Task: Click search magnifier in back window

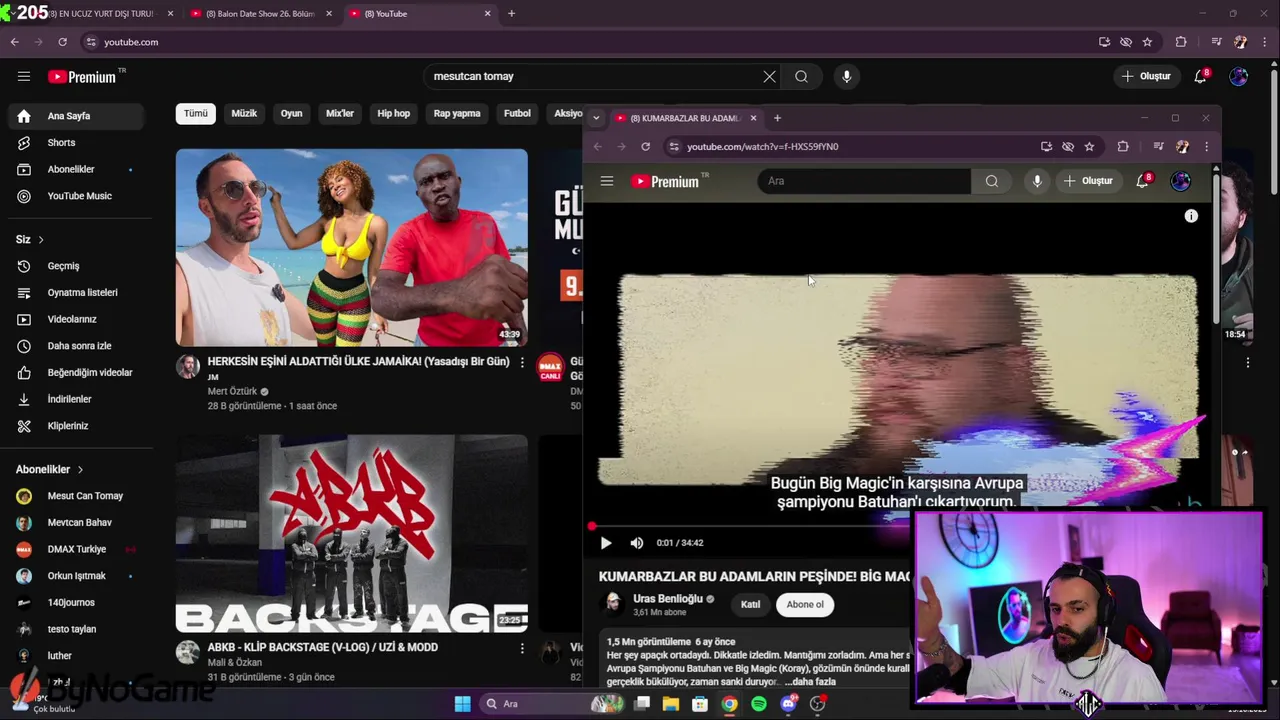Action: [801, 76]
